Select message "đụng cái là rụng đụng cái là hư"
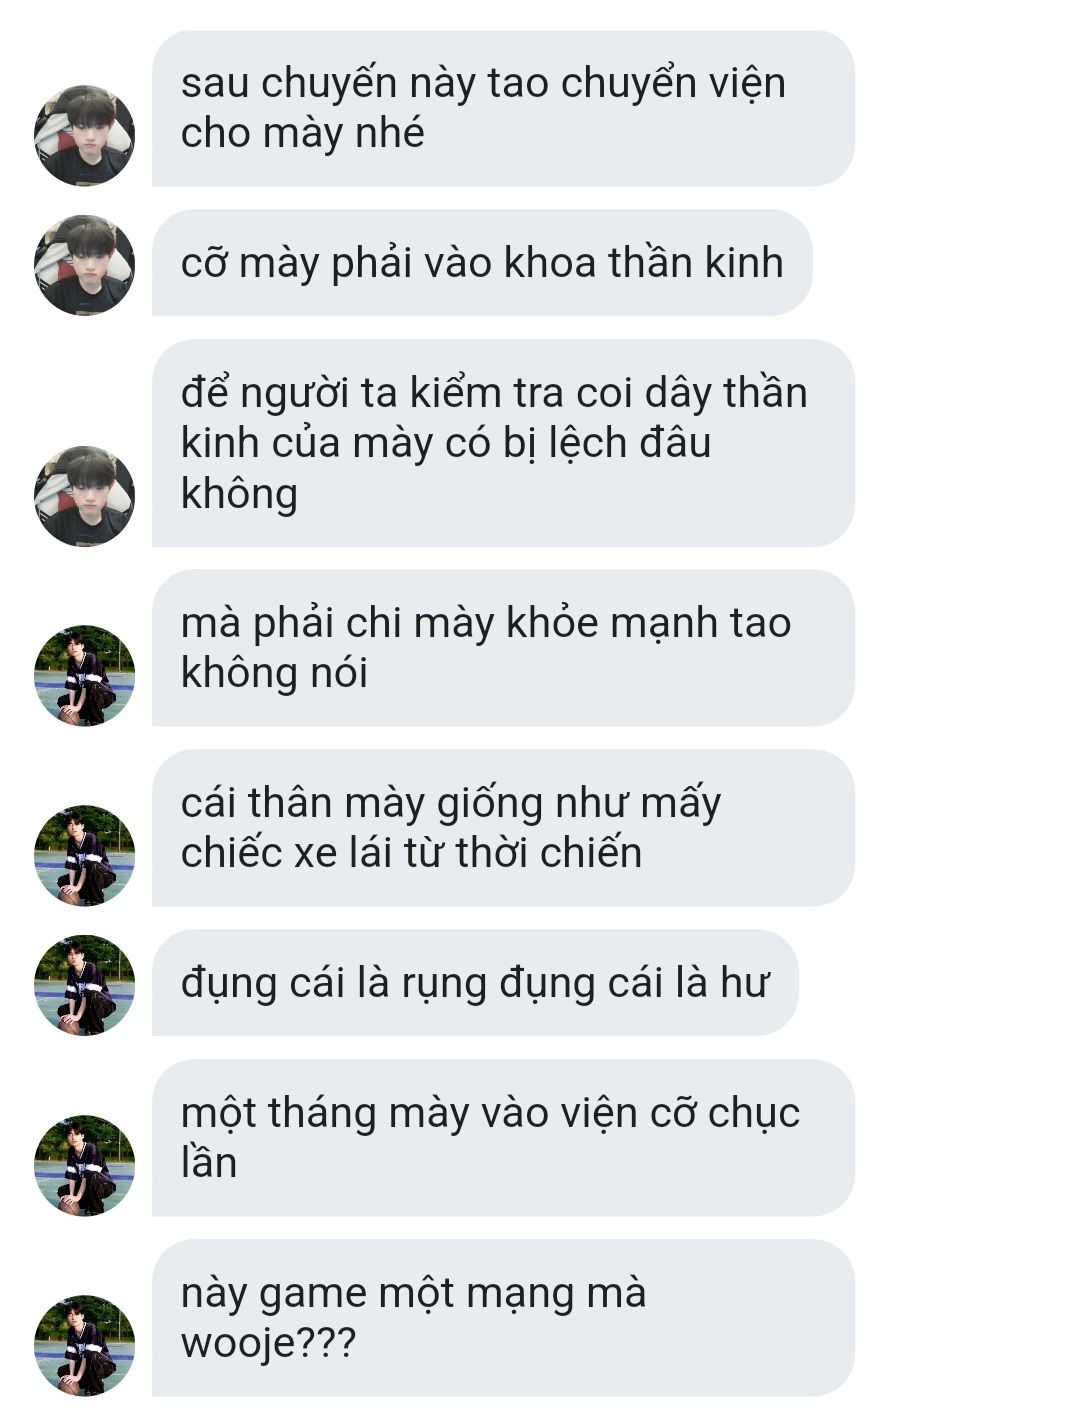 (x=475, y=983)
